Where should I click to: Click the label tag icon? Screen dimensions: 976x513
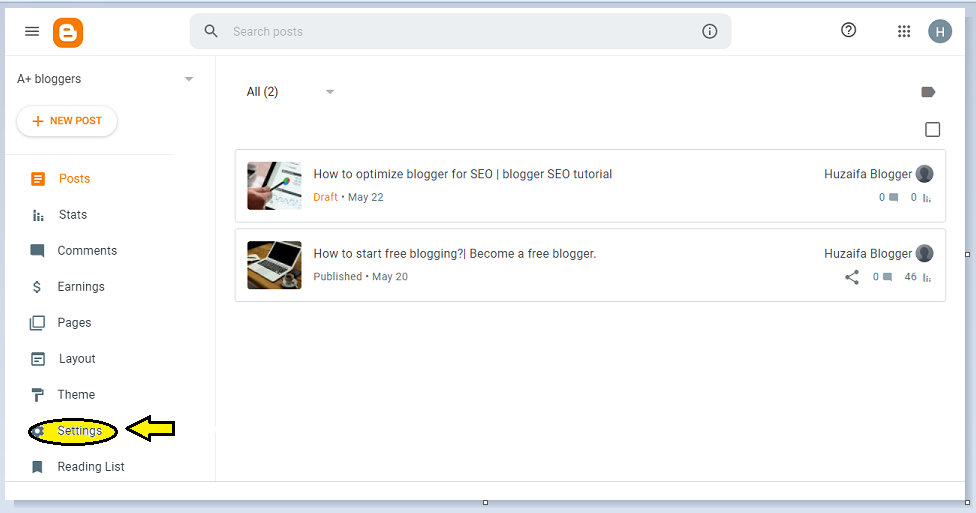[x=928, y=92]
